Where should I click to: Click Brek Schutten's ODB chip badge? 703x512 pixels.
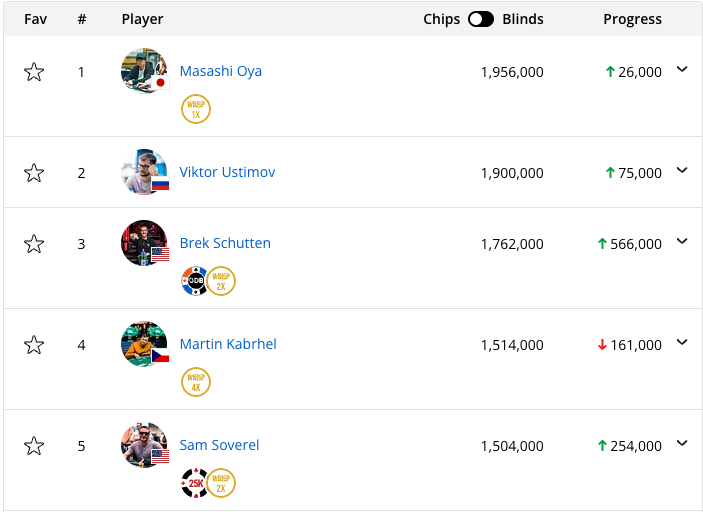click(195, 281)
